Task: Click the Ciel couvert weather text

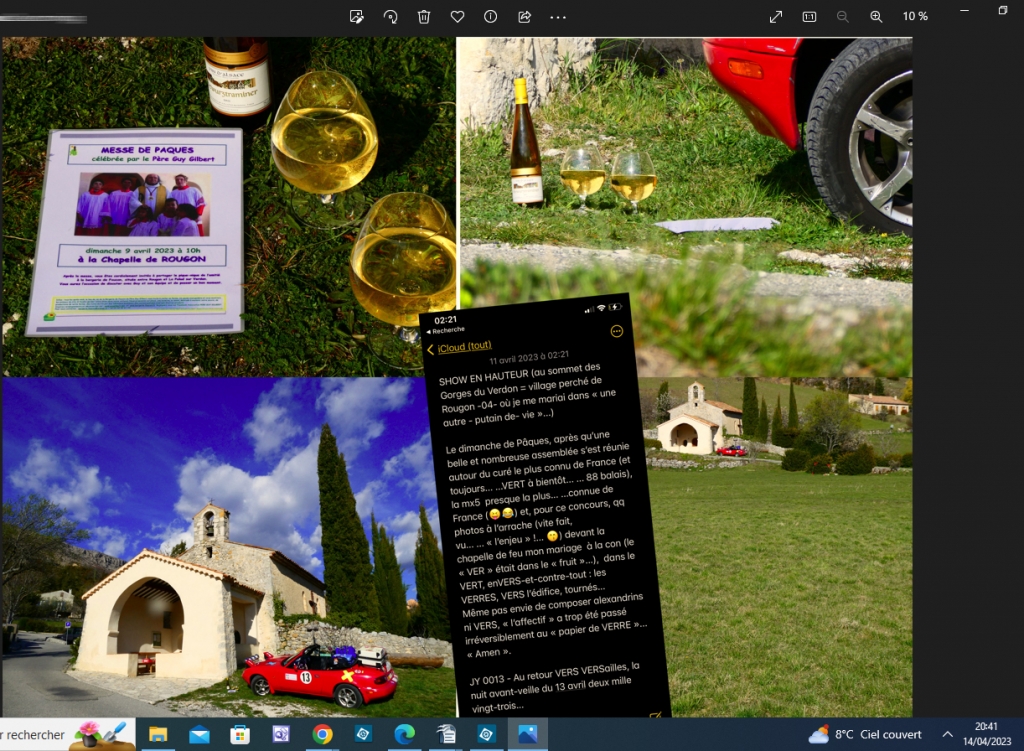Action: [891, 735]
